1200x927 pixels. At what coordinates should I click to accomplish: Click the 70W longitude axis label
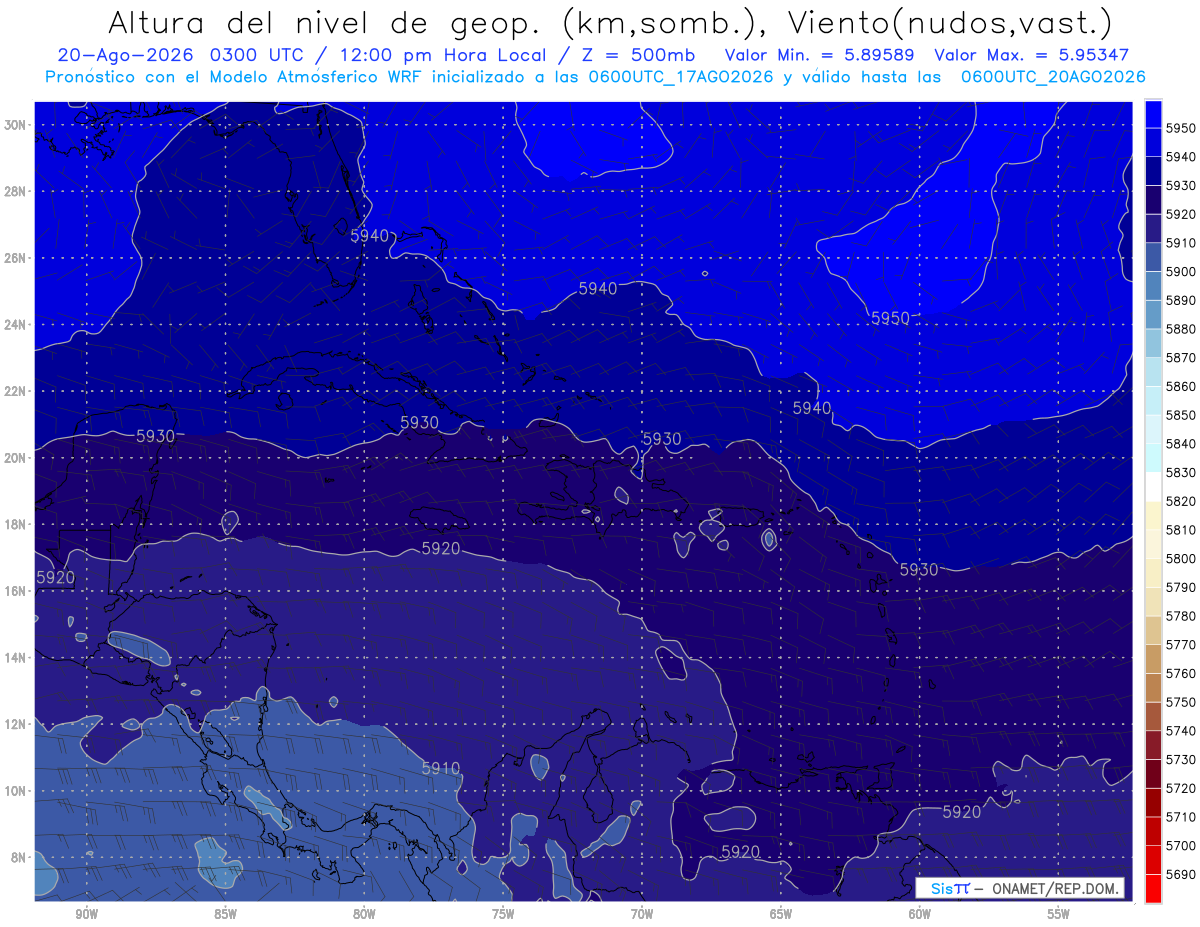coord(642,914)
